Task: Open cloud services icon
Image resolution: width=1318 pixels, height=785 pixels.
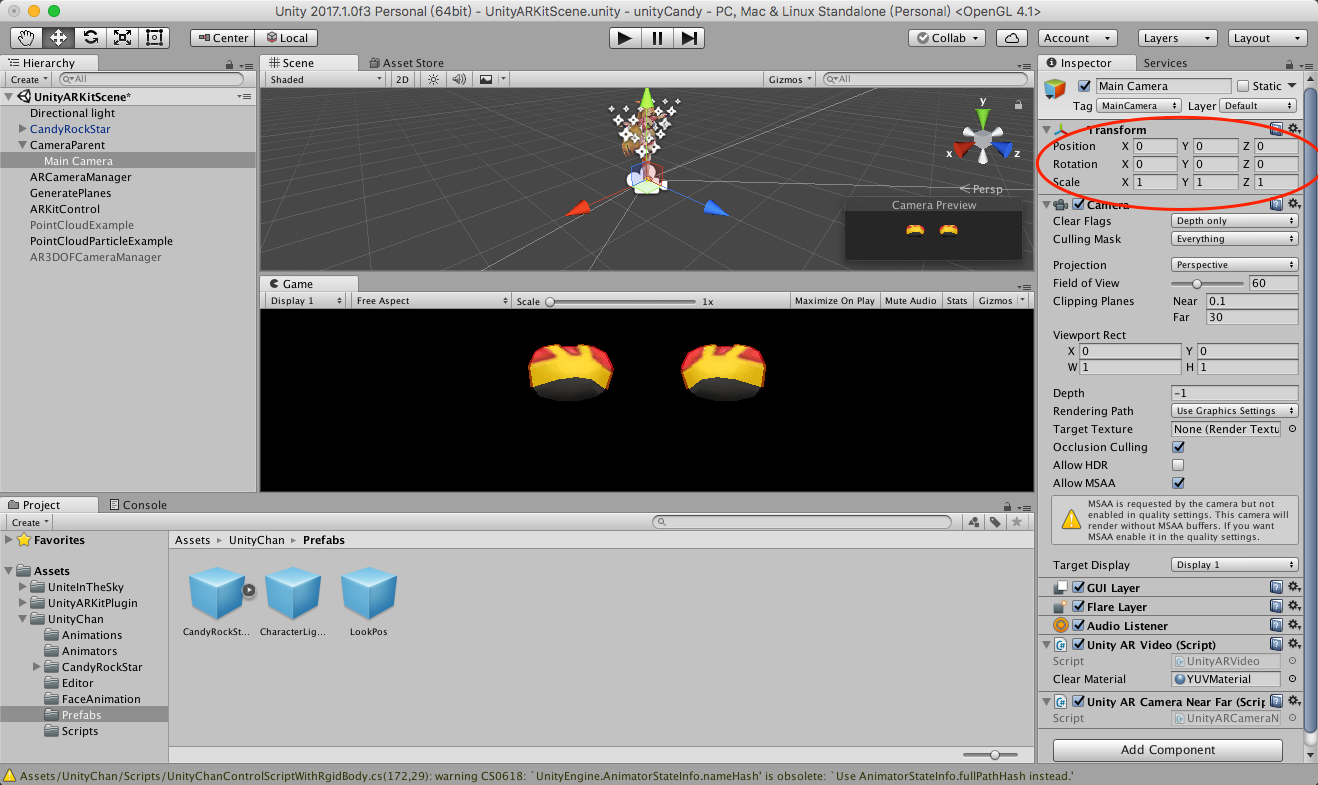Action: 1012,38
